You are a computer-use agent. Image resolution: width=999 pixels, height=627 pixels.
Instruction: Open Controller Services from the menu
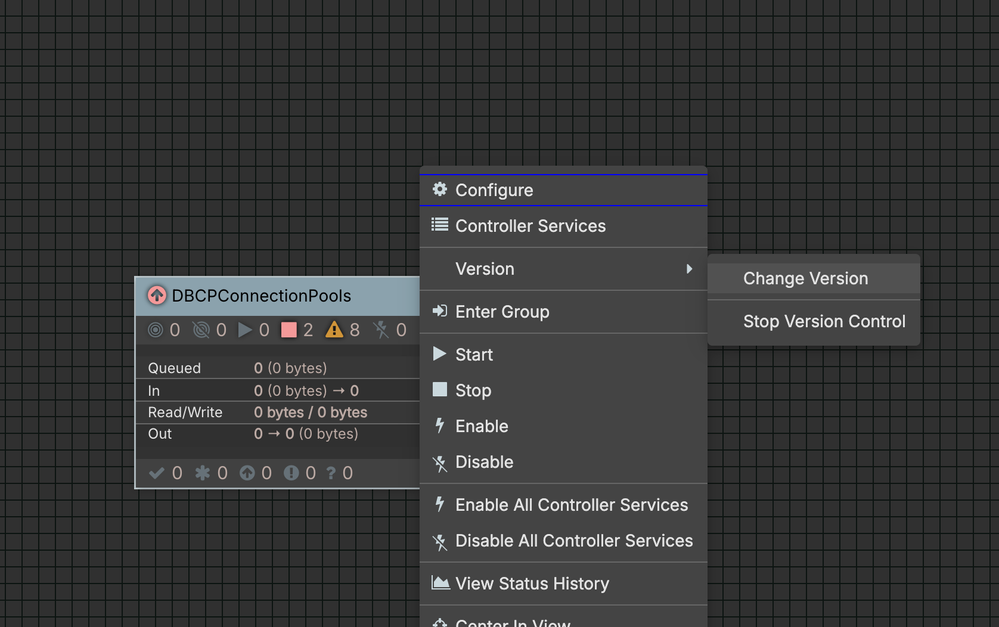pos(563,226)
